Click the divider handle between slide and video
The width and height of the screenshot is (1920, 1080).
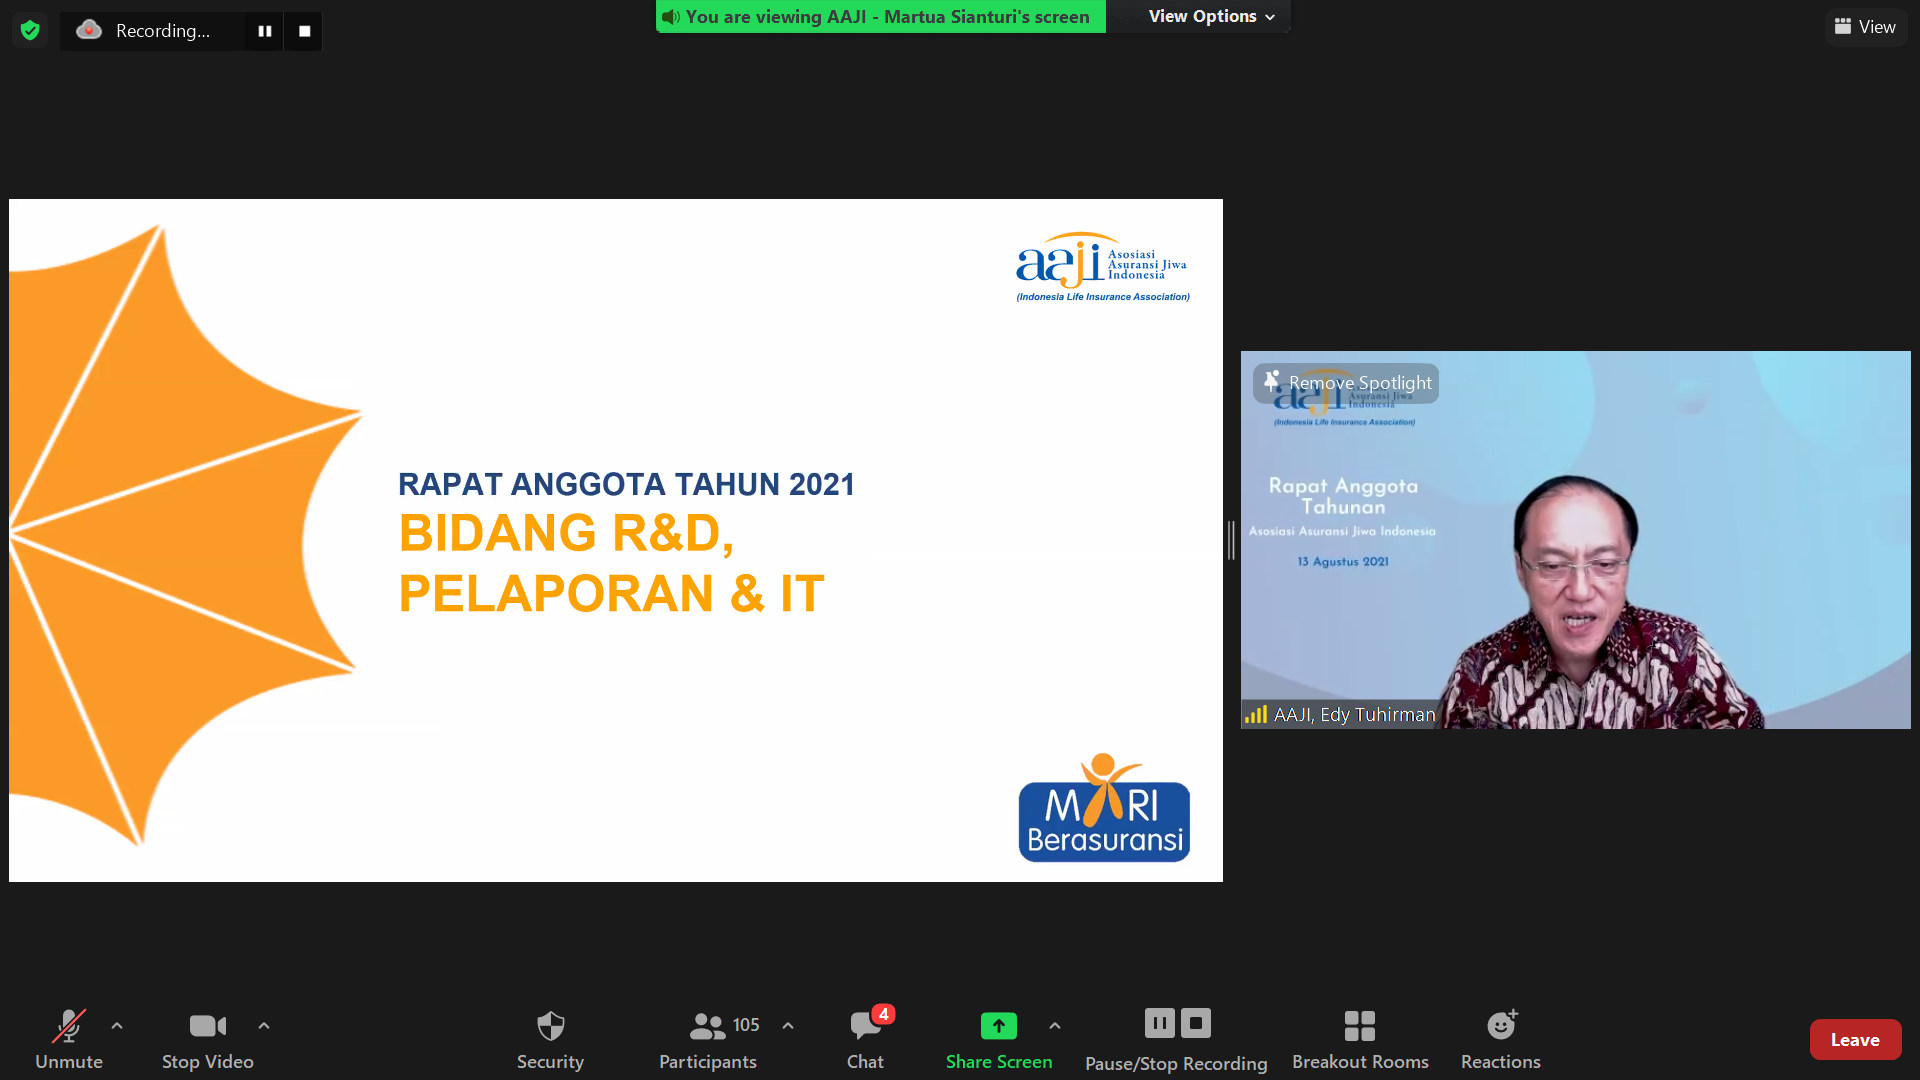[1232, 540]
